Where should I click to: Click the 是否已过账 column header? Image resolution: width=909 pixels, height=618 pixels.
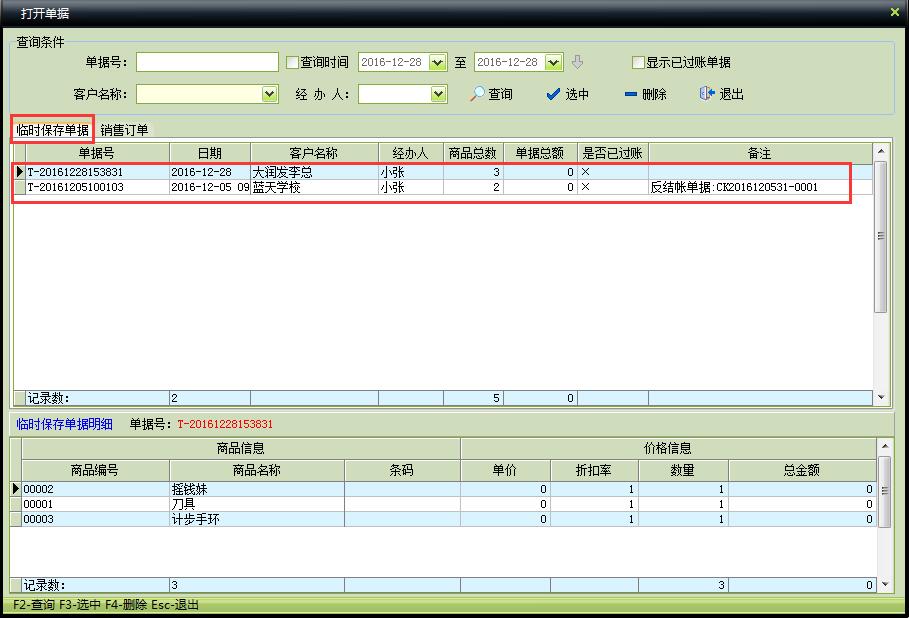613,153
